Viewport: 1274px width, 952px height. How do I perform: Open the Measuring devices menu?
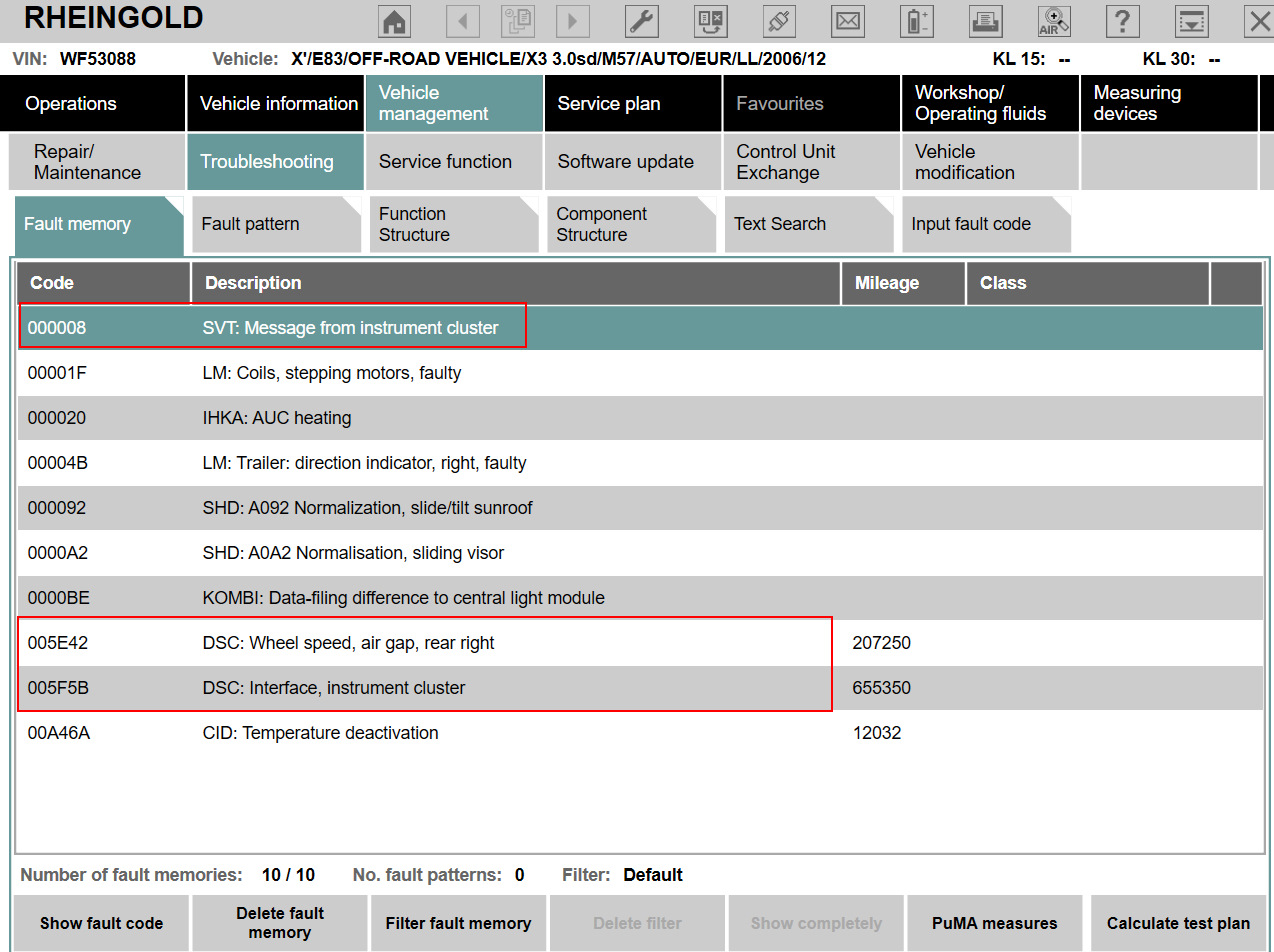coord(1169,103)
